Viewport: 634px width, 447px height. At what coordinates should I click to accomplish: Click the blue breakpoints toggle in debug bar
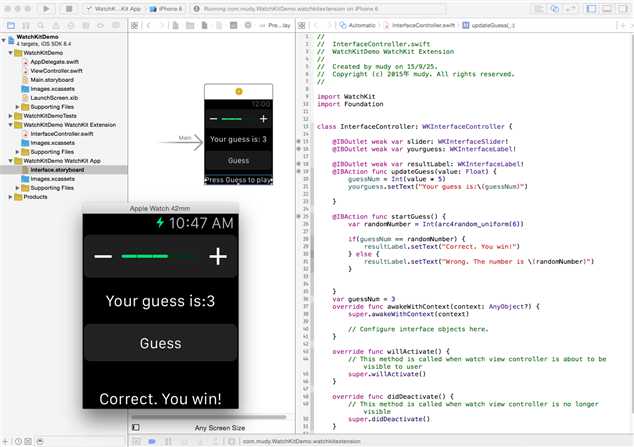coord(152,441)
